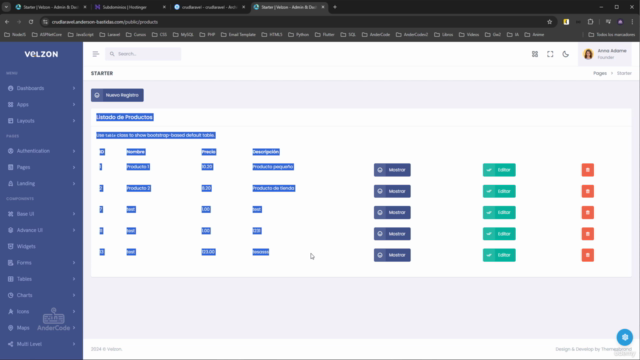Click the hamburger menu toggle icon
Image resolution: width=640 pixels, height=360 pixels.
pos(96,54)
